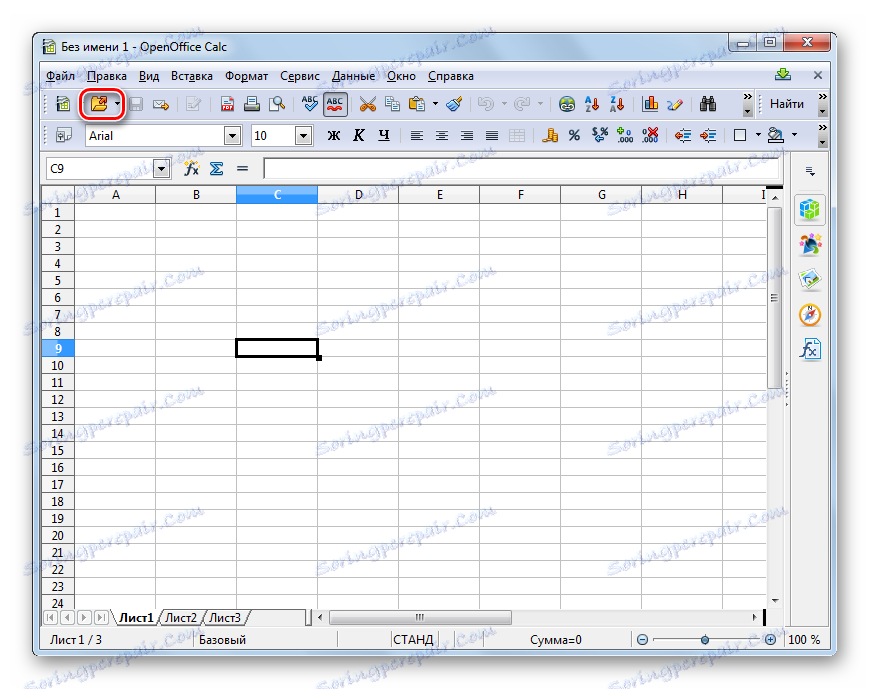Image resolution: width=870 pixels, height=689 pixels.
Task: Click the Print printer icon
Action: tap(252, 104)
